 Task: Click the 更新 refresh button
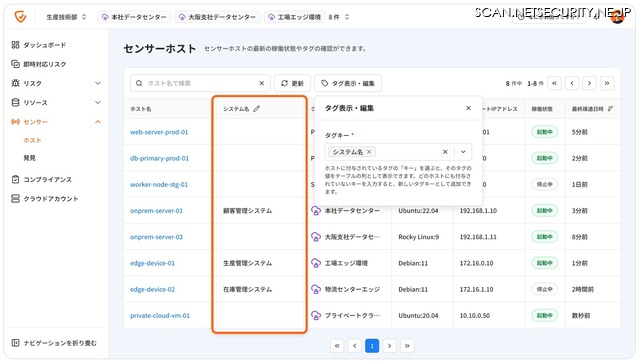click(292, 83)
